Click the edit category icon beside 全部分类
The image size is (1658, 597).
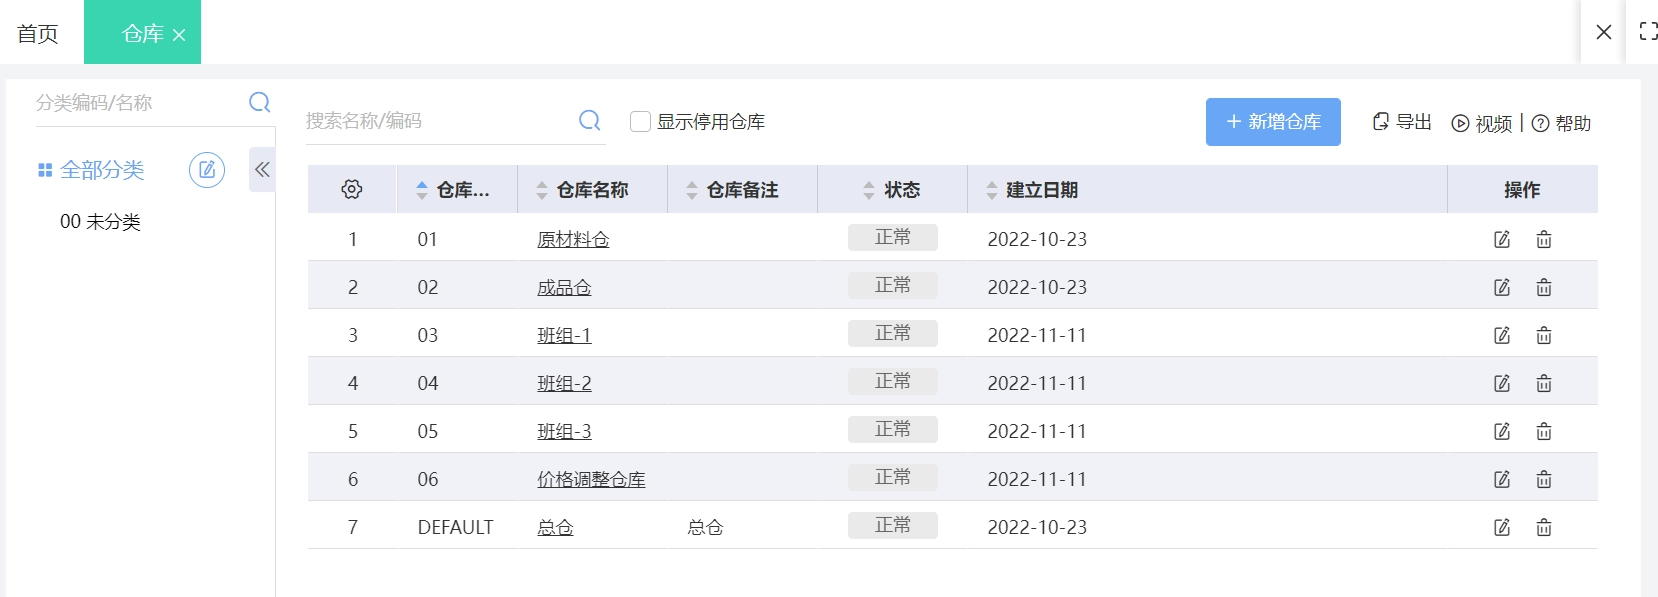click(207, 170)
